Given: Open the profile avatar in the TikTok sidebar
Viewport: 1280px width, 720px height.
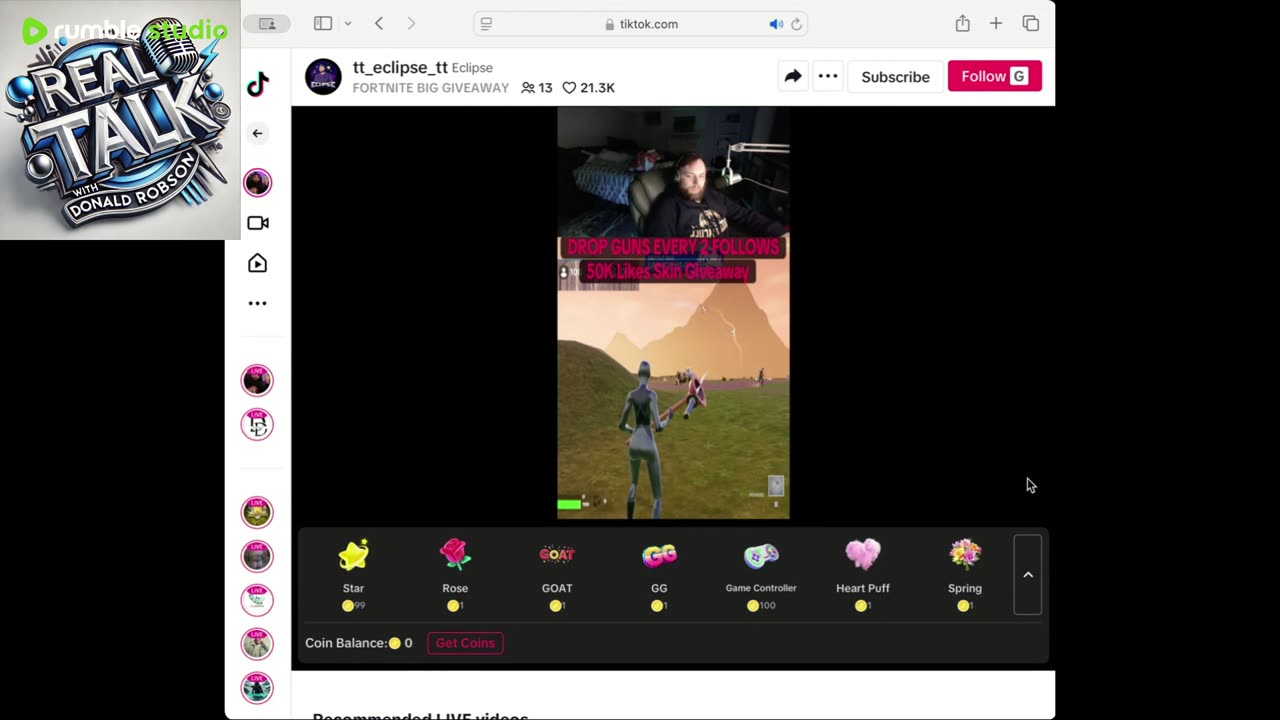Looking at the screenshot, I should pos(257,182).
